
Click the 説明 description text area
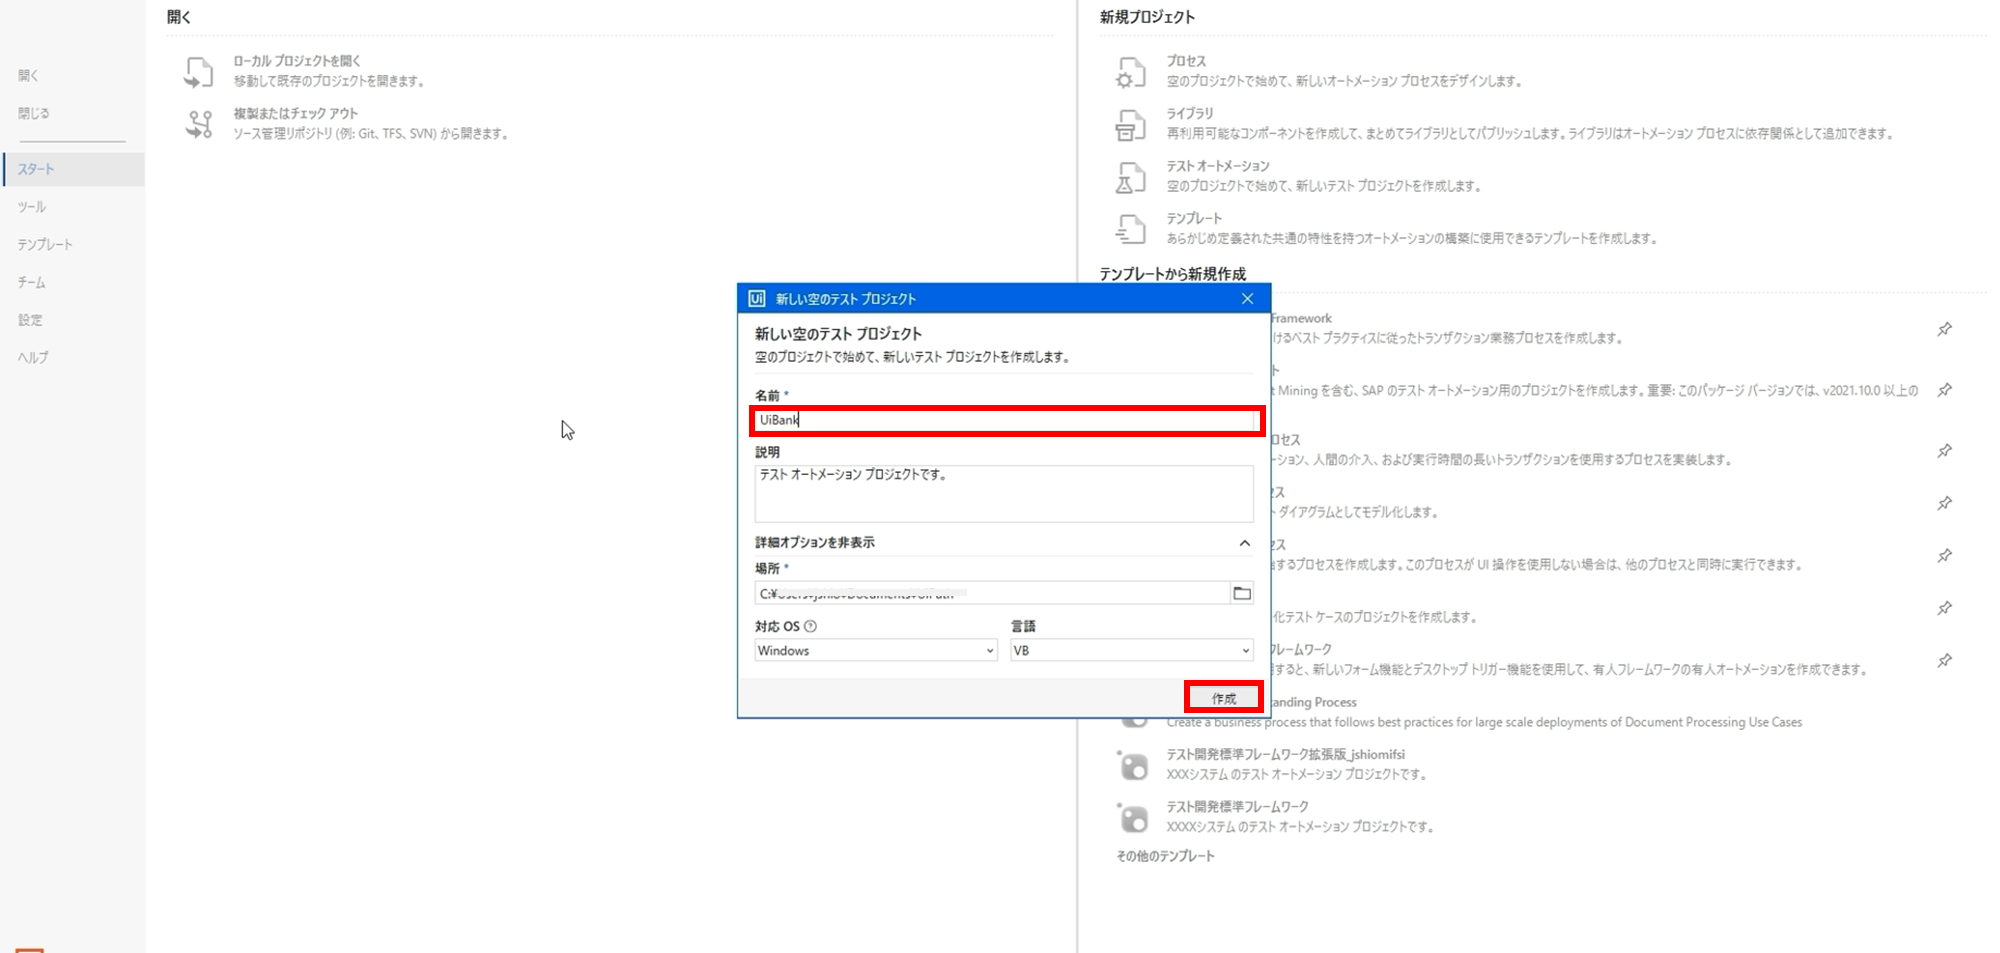click(x=1003, y=493)
